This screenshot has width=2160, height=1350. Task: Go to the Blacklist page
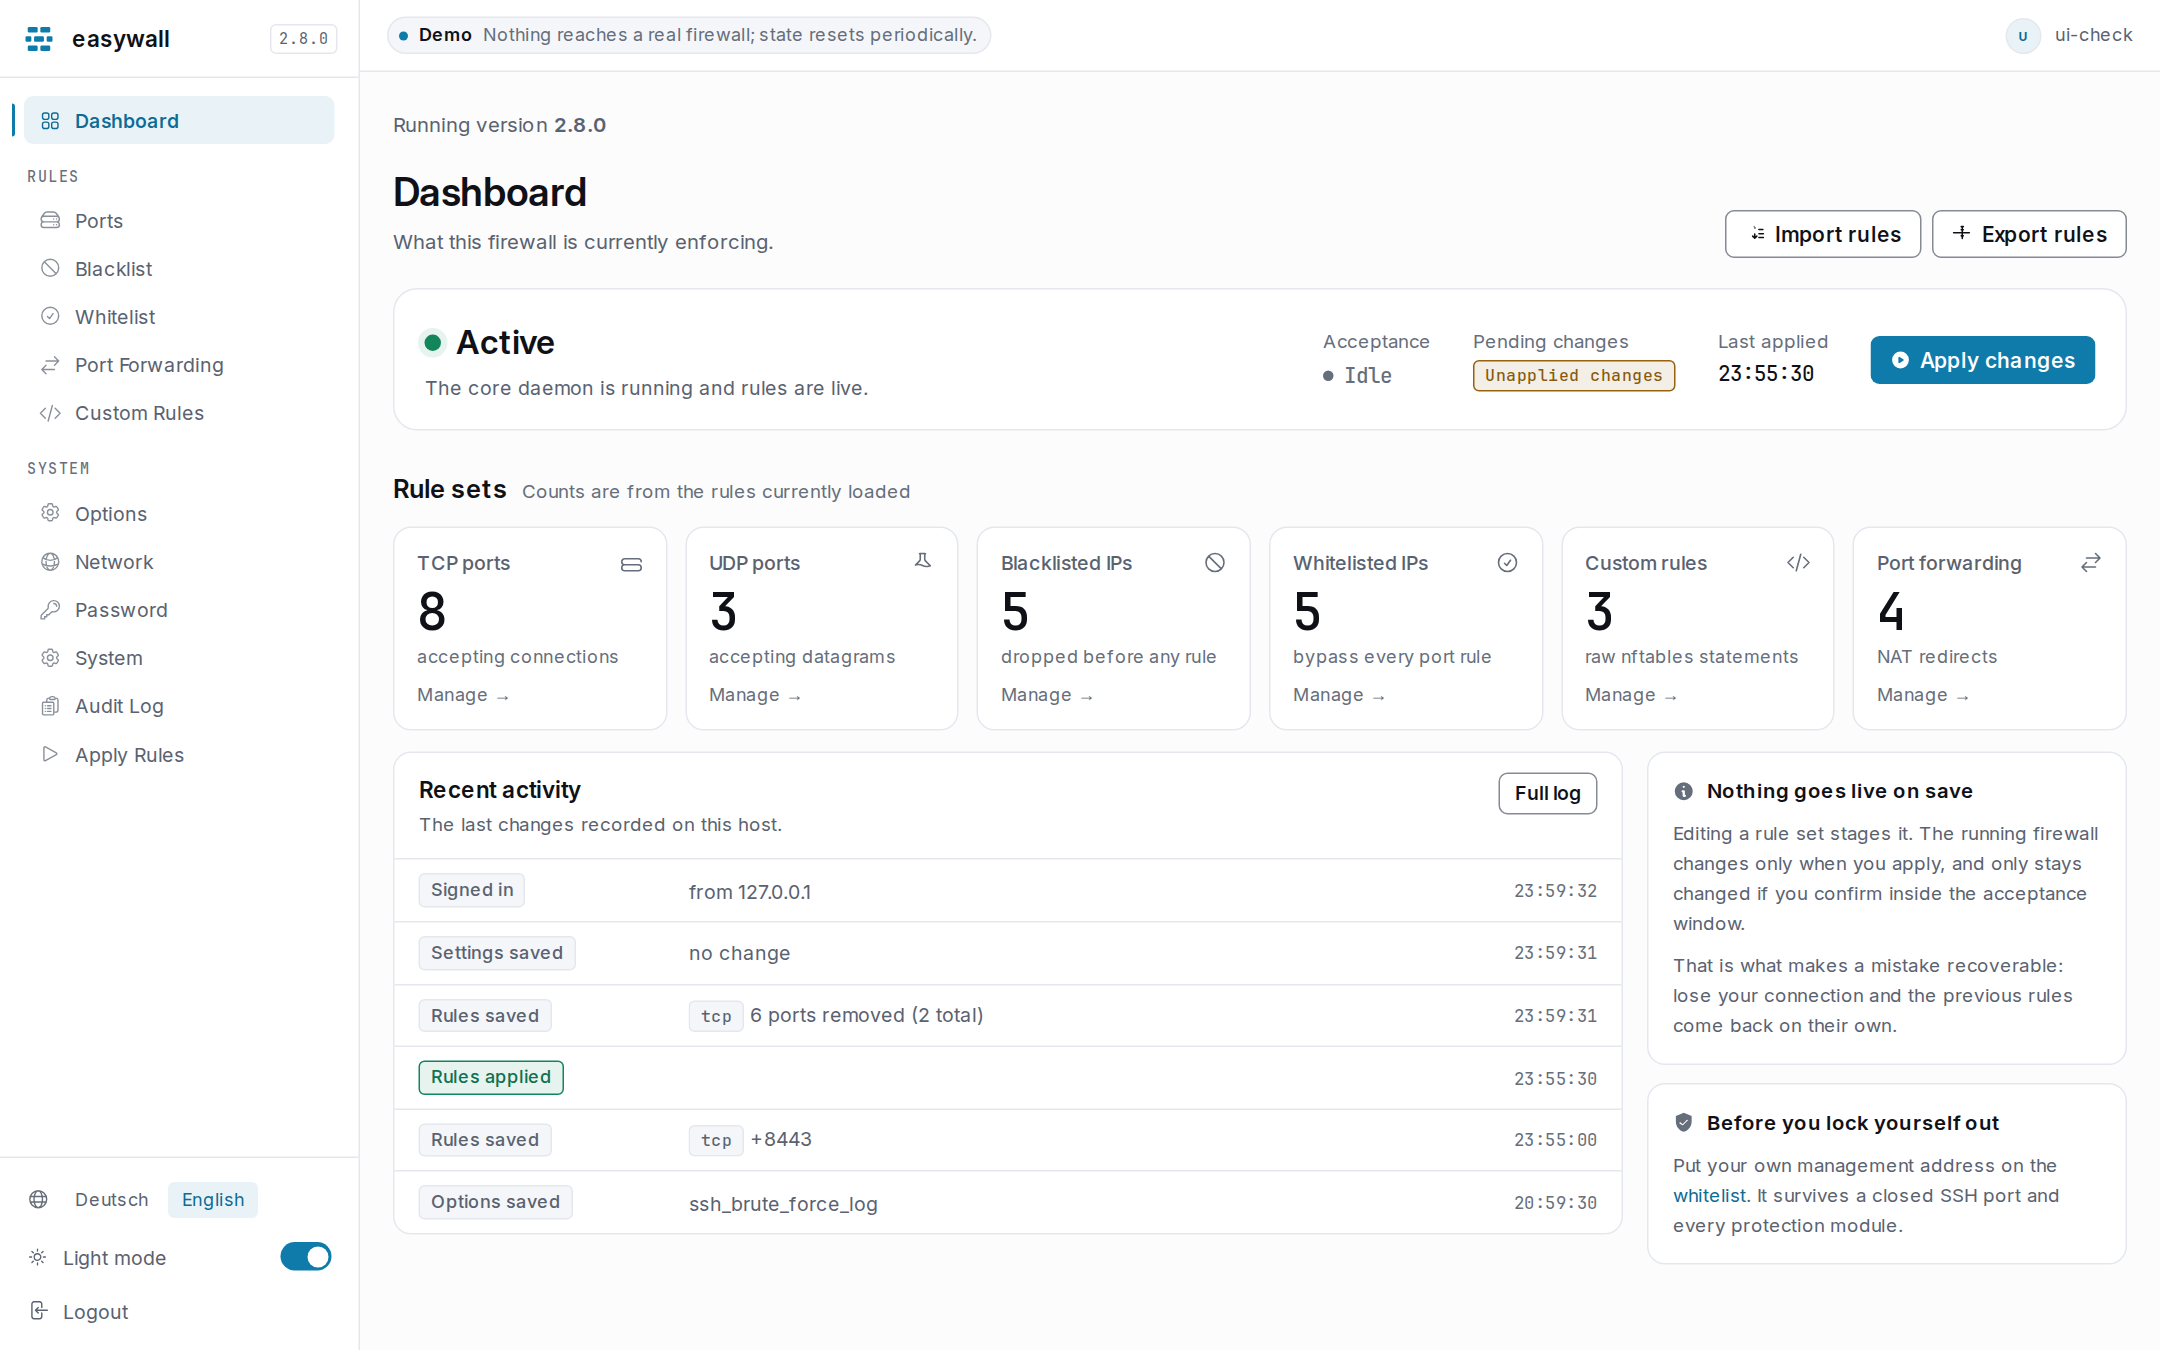179,268
